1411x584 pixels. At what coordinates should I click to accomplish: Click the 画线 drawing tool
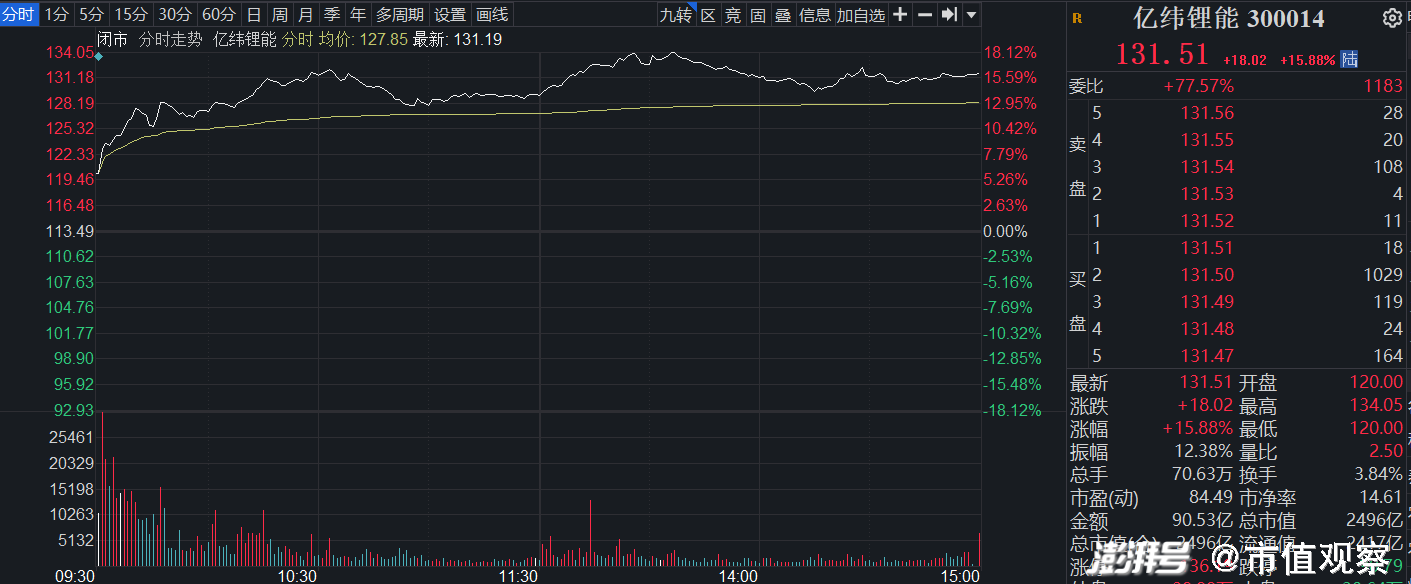(x=498, y=15)
